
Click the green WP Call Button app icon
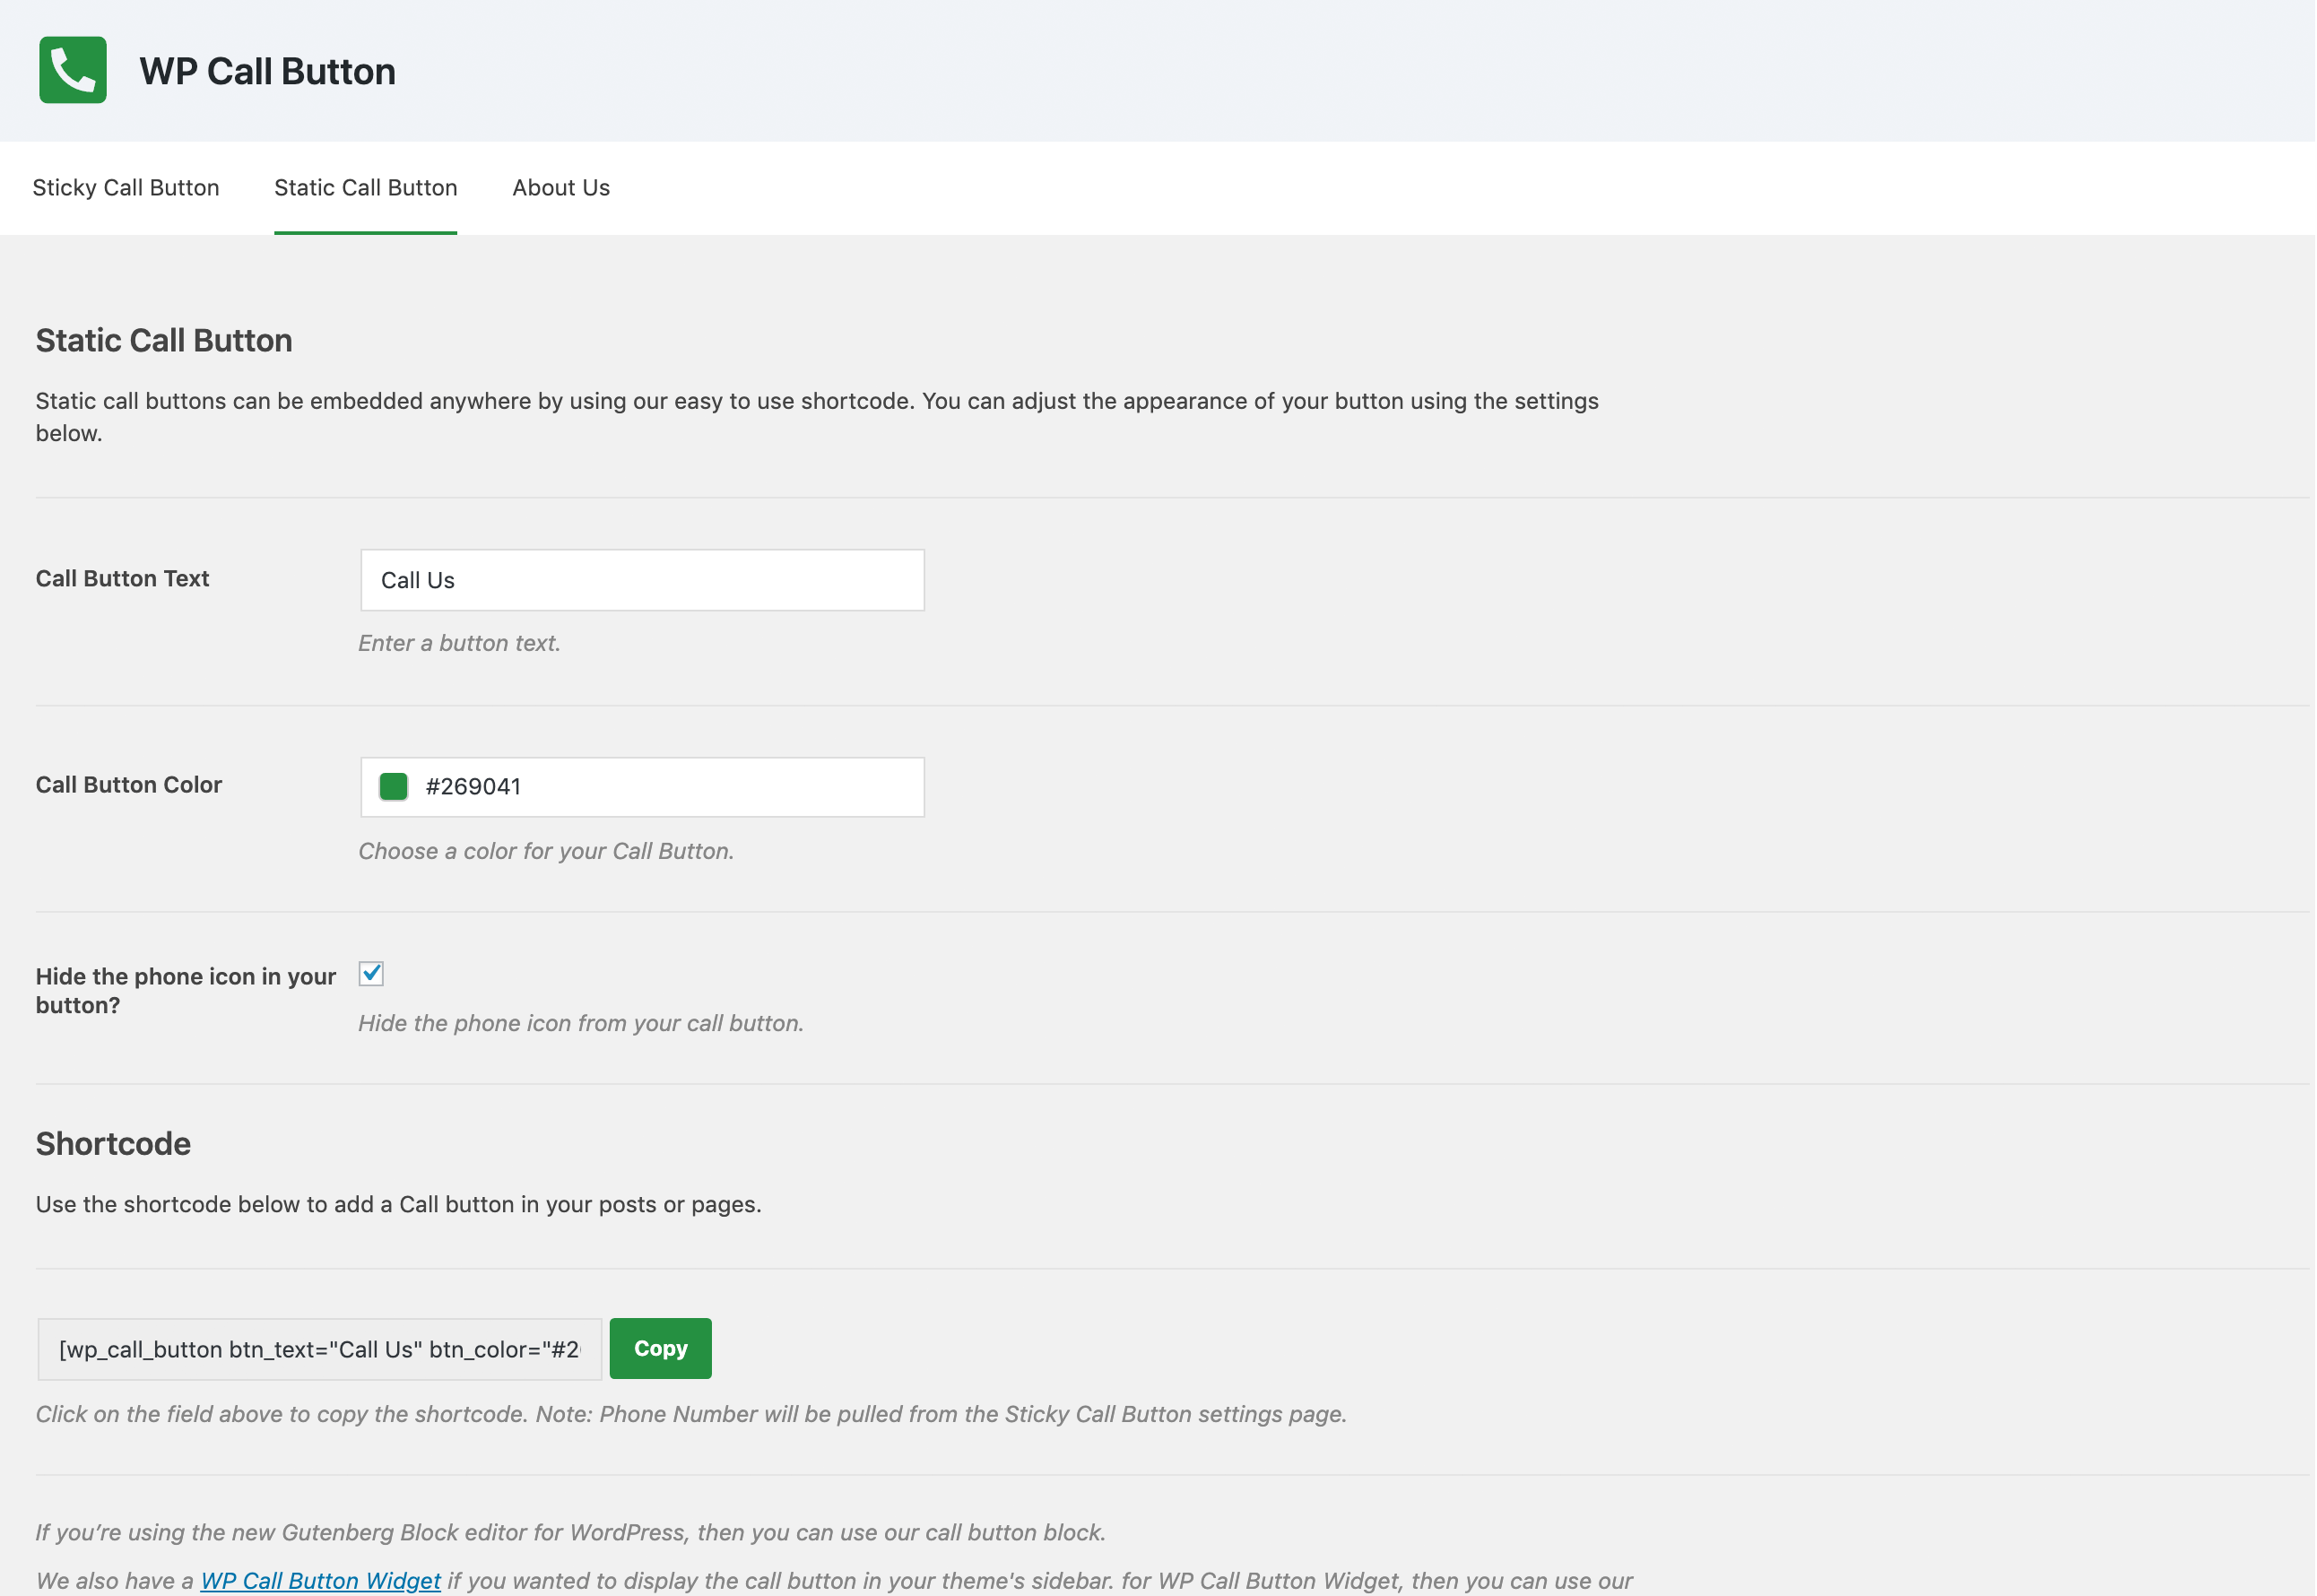pyautogui.click(x=71, y=71)
